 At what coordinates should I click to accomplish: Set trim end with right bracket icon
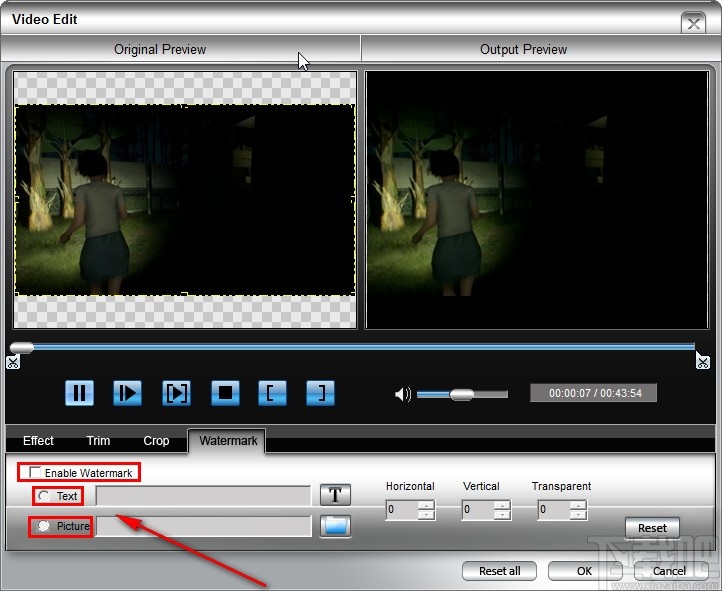point(320,393)
